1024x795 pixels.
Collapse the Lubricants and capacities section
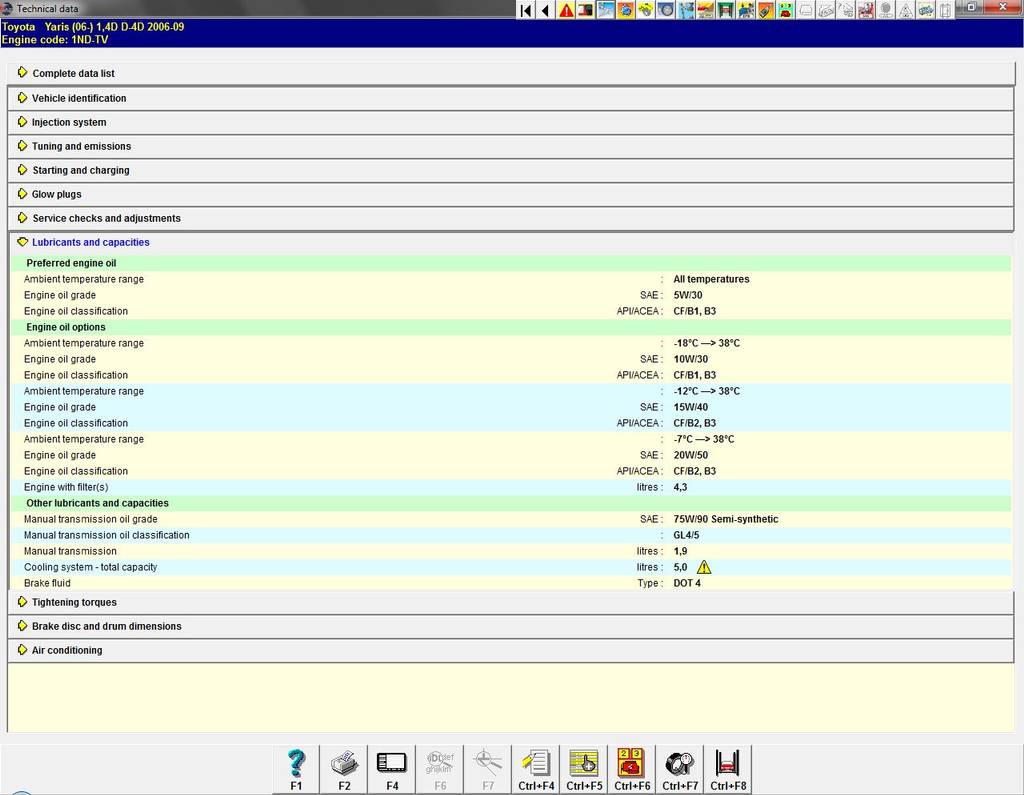511,242
